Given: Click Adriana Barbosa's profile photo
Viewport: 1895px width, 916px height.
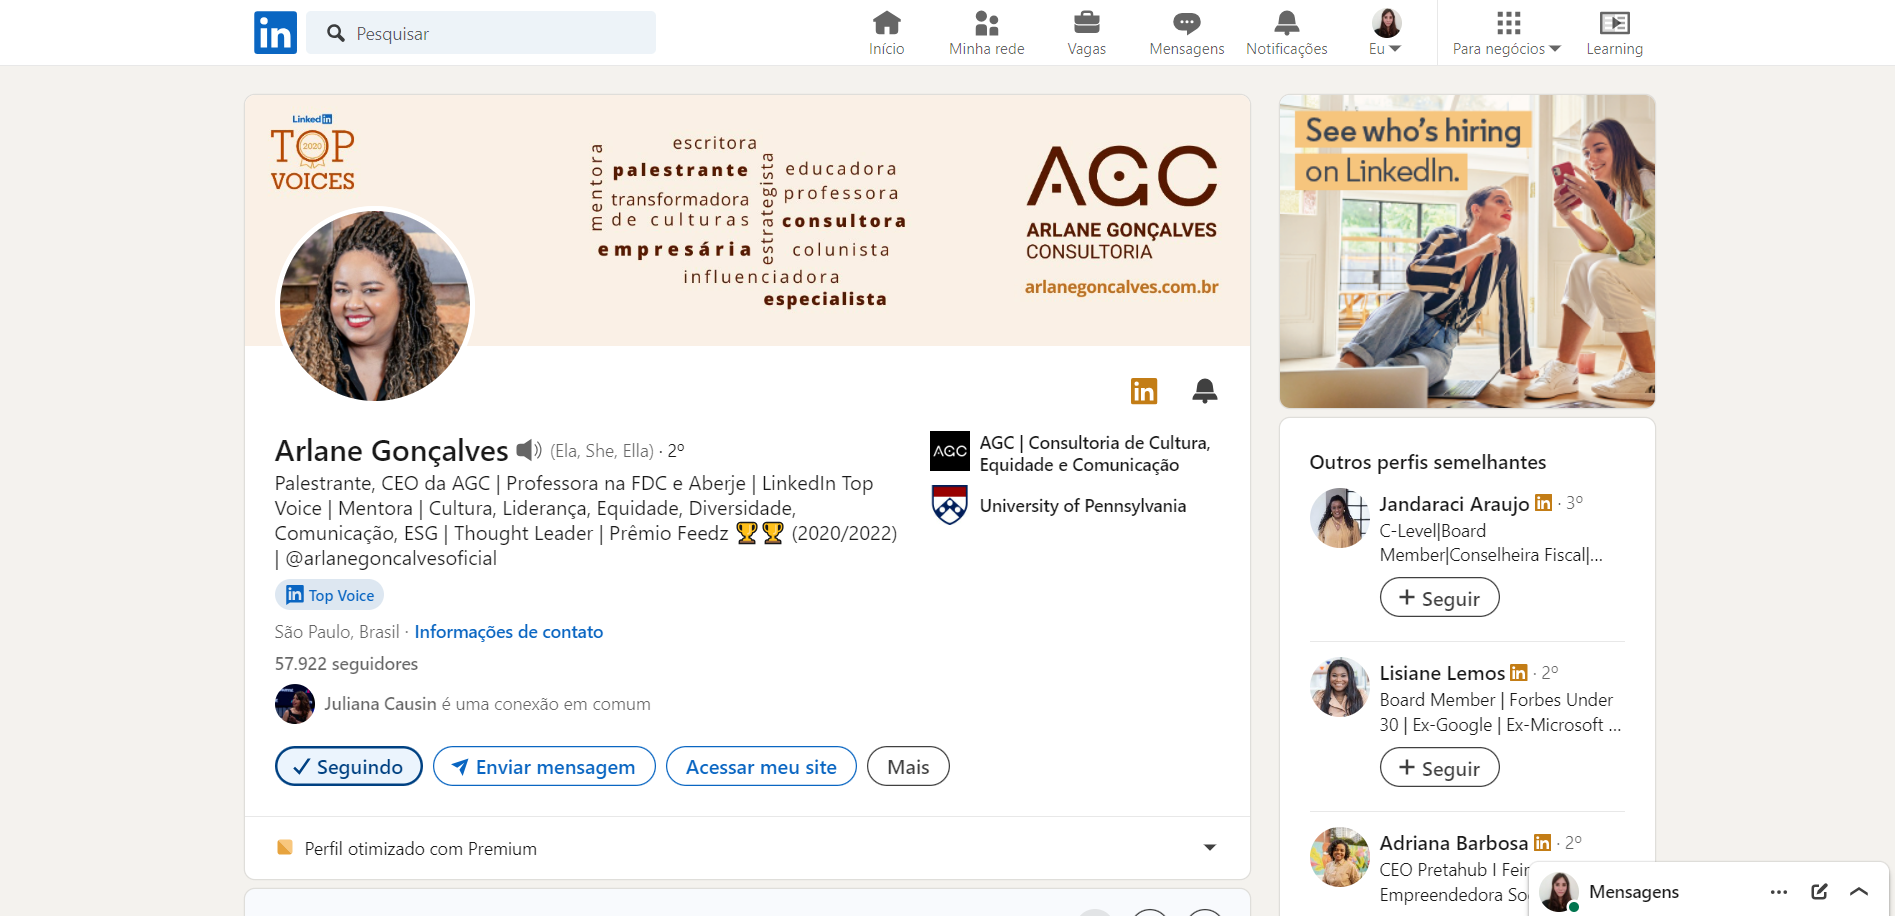Looking at the screenshot, I should 1340,857.
